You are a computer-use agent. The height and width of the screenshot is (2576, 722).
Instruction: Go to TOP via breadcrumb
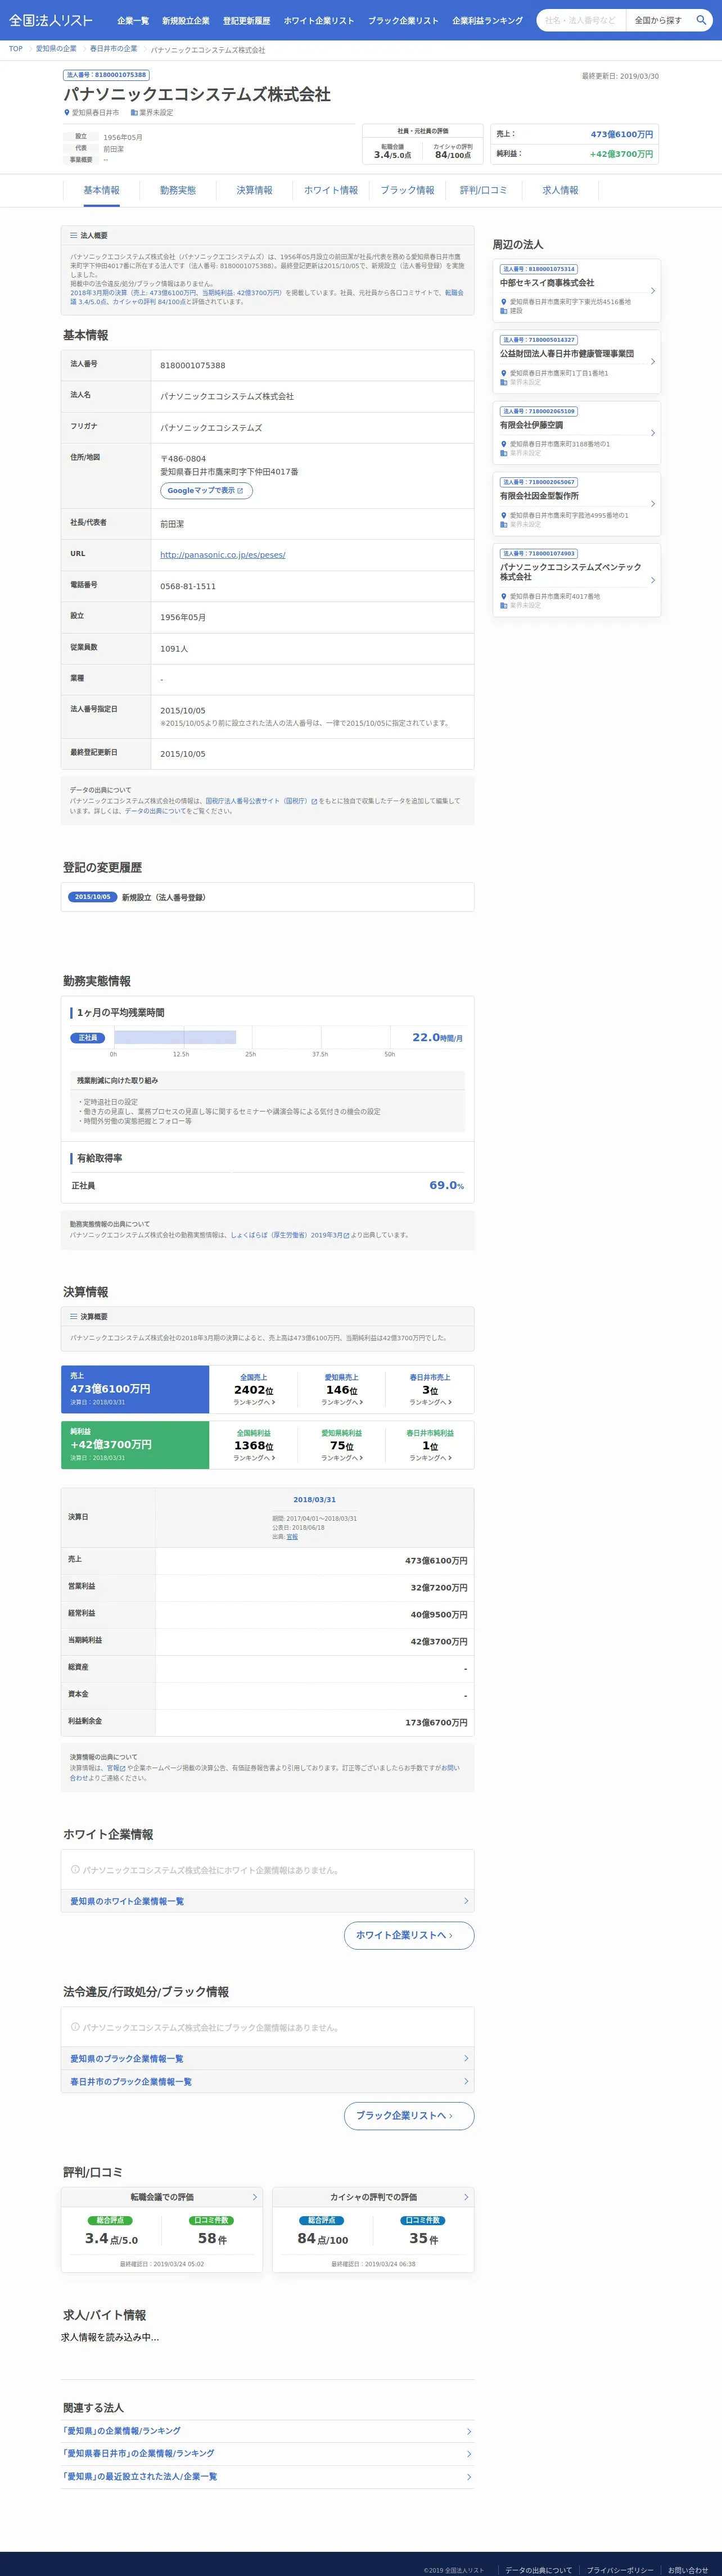point(16,49)
